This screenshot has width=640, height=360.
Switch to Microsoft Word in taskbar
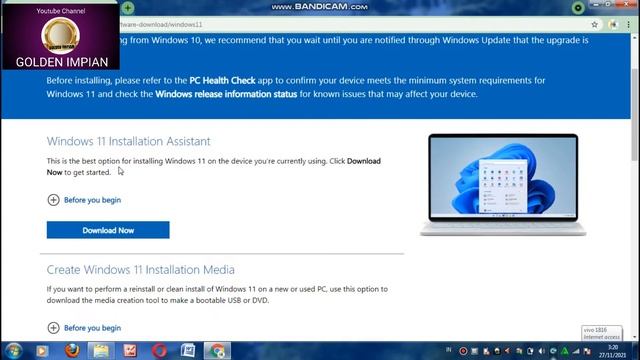click(x=188, y=351)
